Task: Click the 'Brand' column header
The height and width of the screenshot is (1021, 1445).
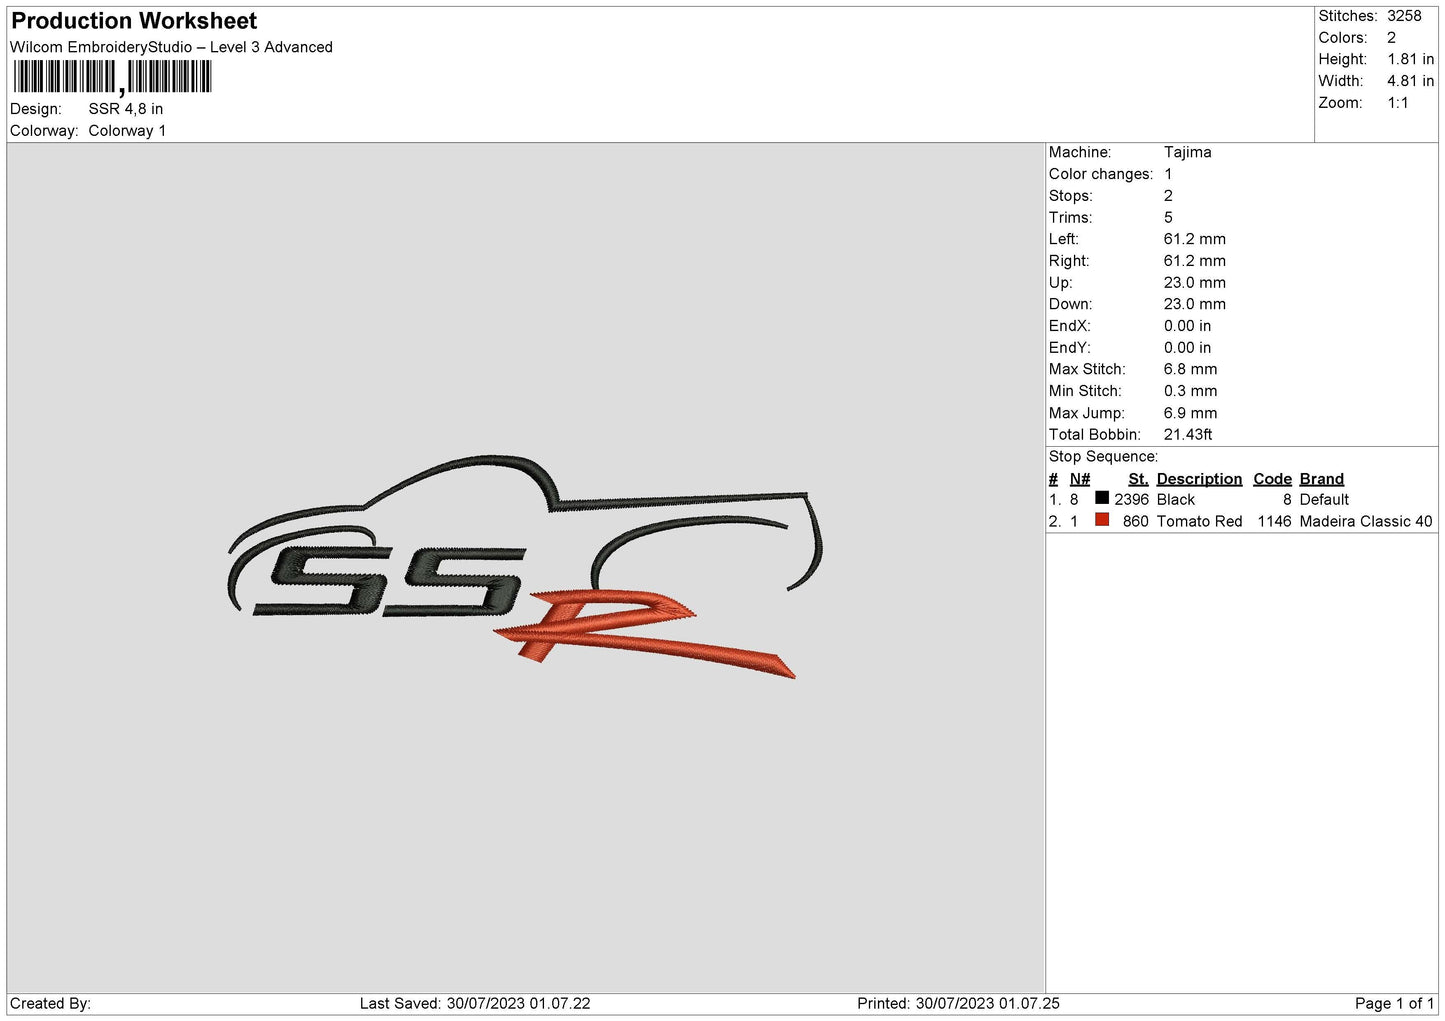Action: [1321, 479]
